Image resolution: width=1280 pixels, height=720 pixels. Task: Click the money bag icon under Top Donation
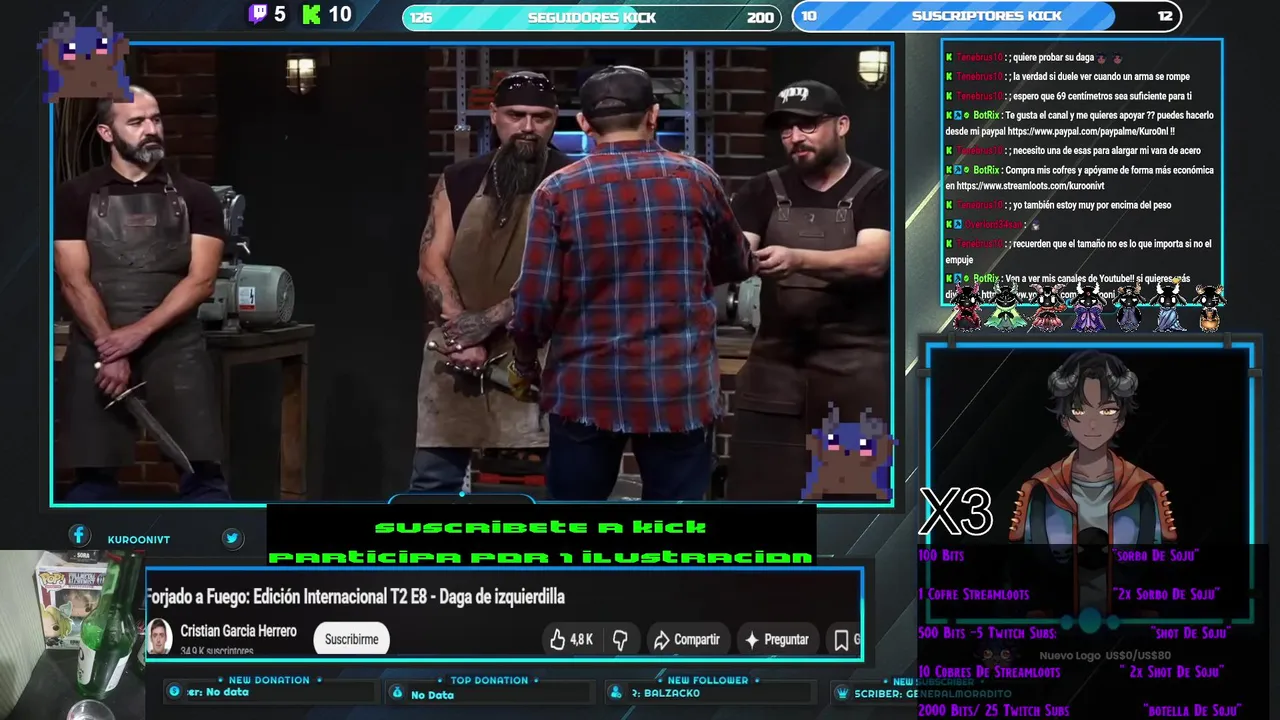pyautogui.click(x=397, y=692)
